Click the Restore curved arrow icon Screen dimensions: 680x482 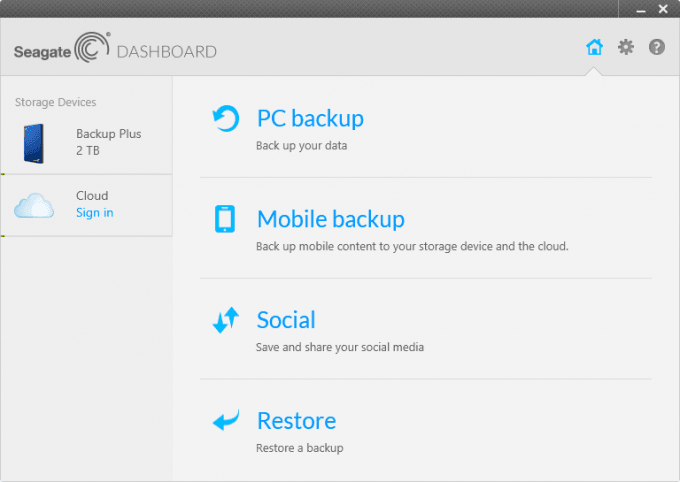(226, 421)
